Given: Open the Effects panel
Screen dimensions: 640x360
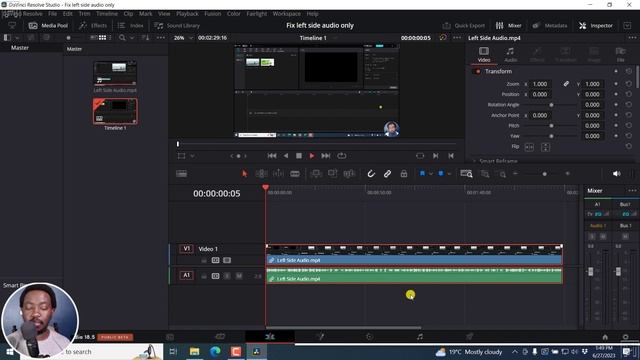Looking at the screenshot, I should 93,25.
